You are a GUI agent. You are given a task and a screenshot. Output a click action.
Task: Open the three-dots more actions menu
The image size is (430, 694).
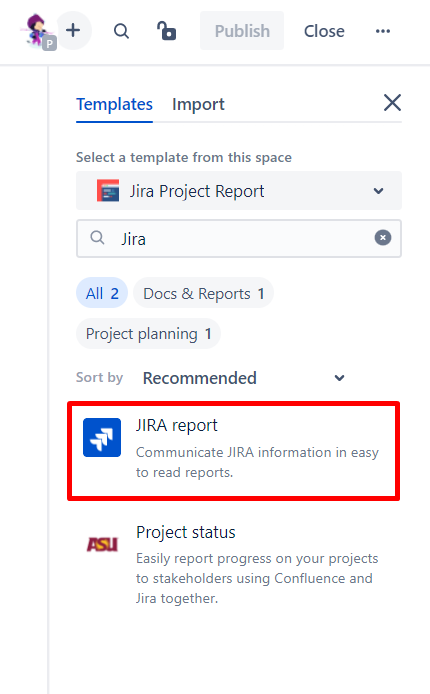click(383, 31)
